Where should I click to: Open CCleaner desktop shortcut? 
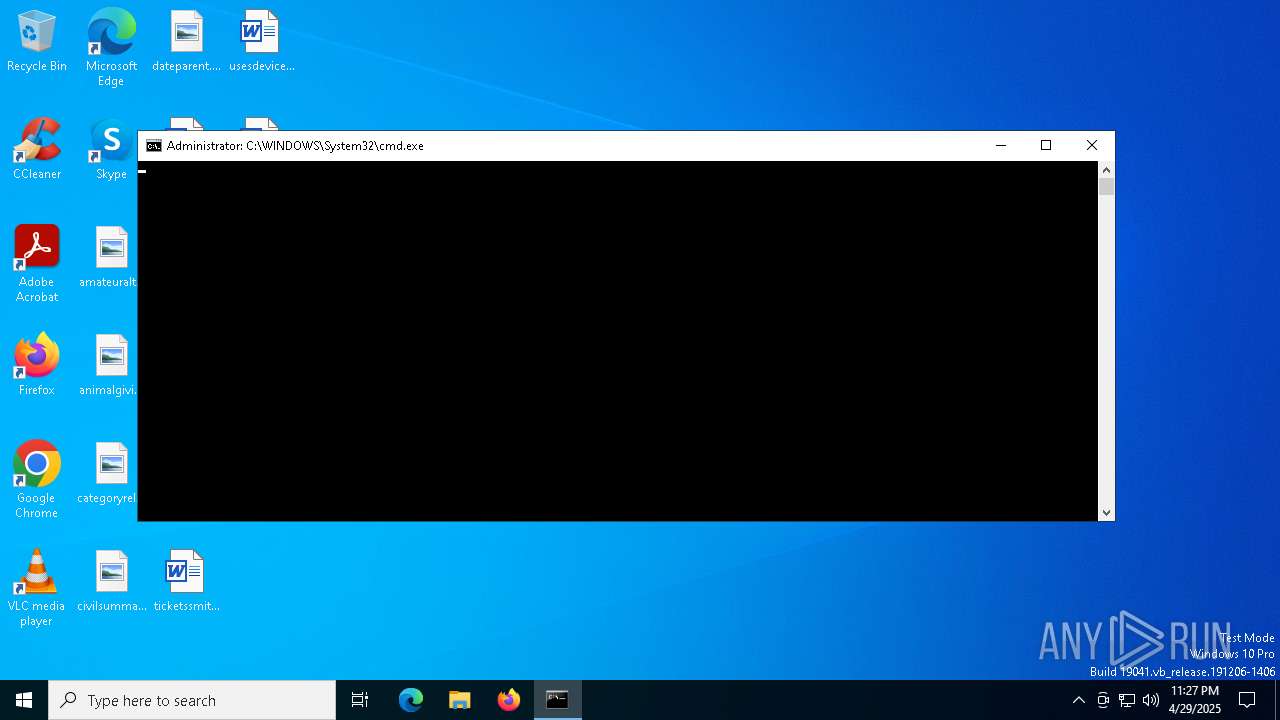click(x=37, y=150)
